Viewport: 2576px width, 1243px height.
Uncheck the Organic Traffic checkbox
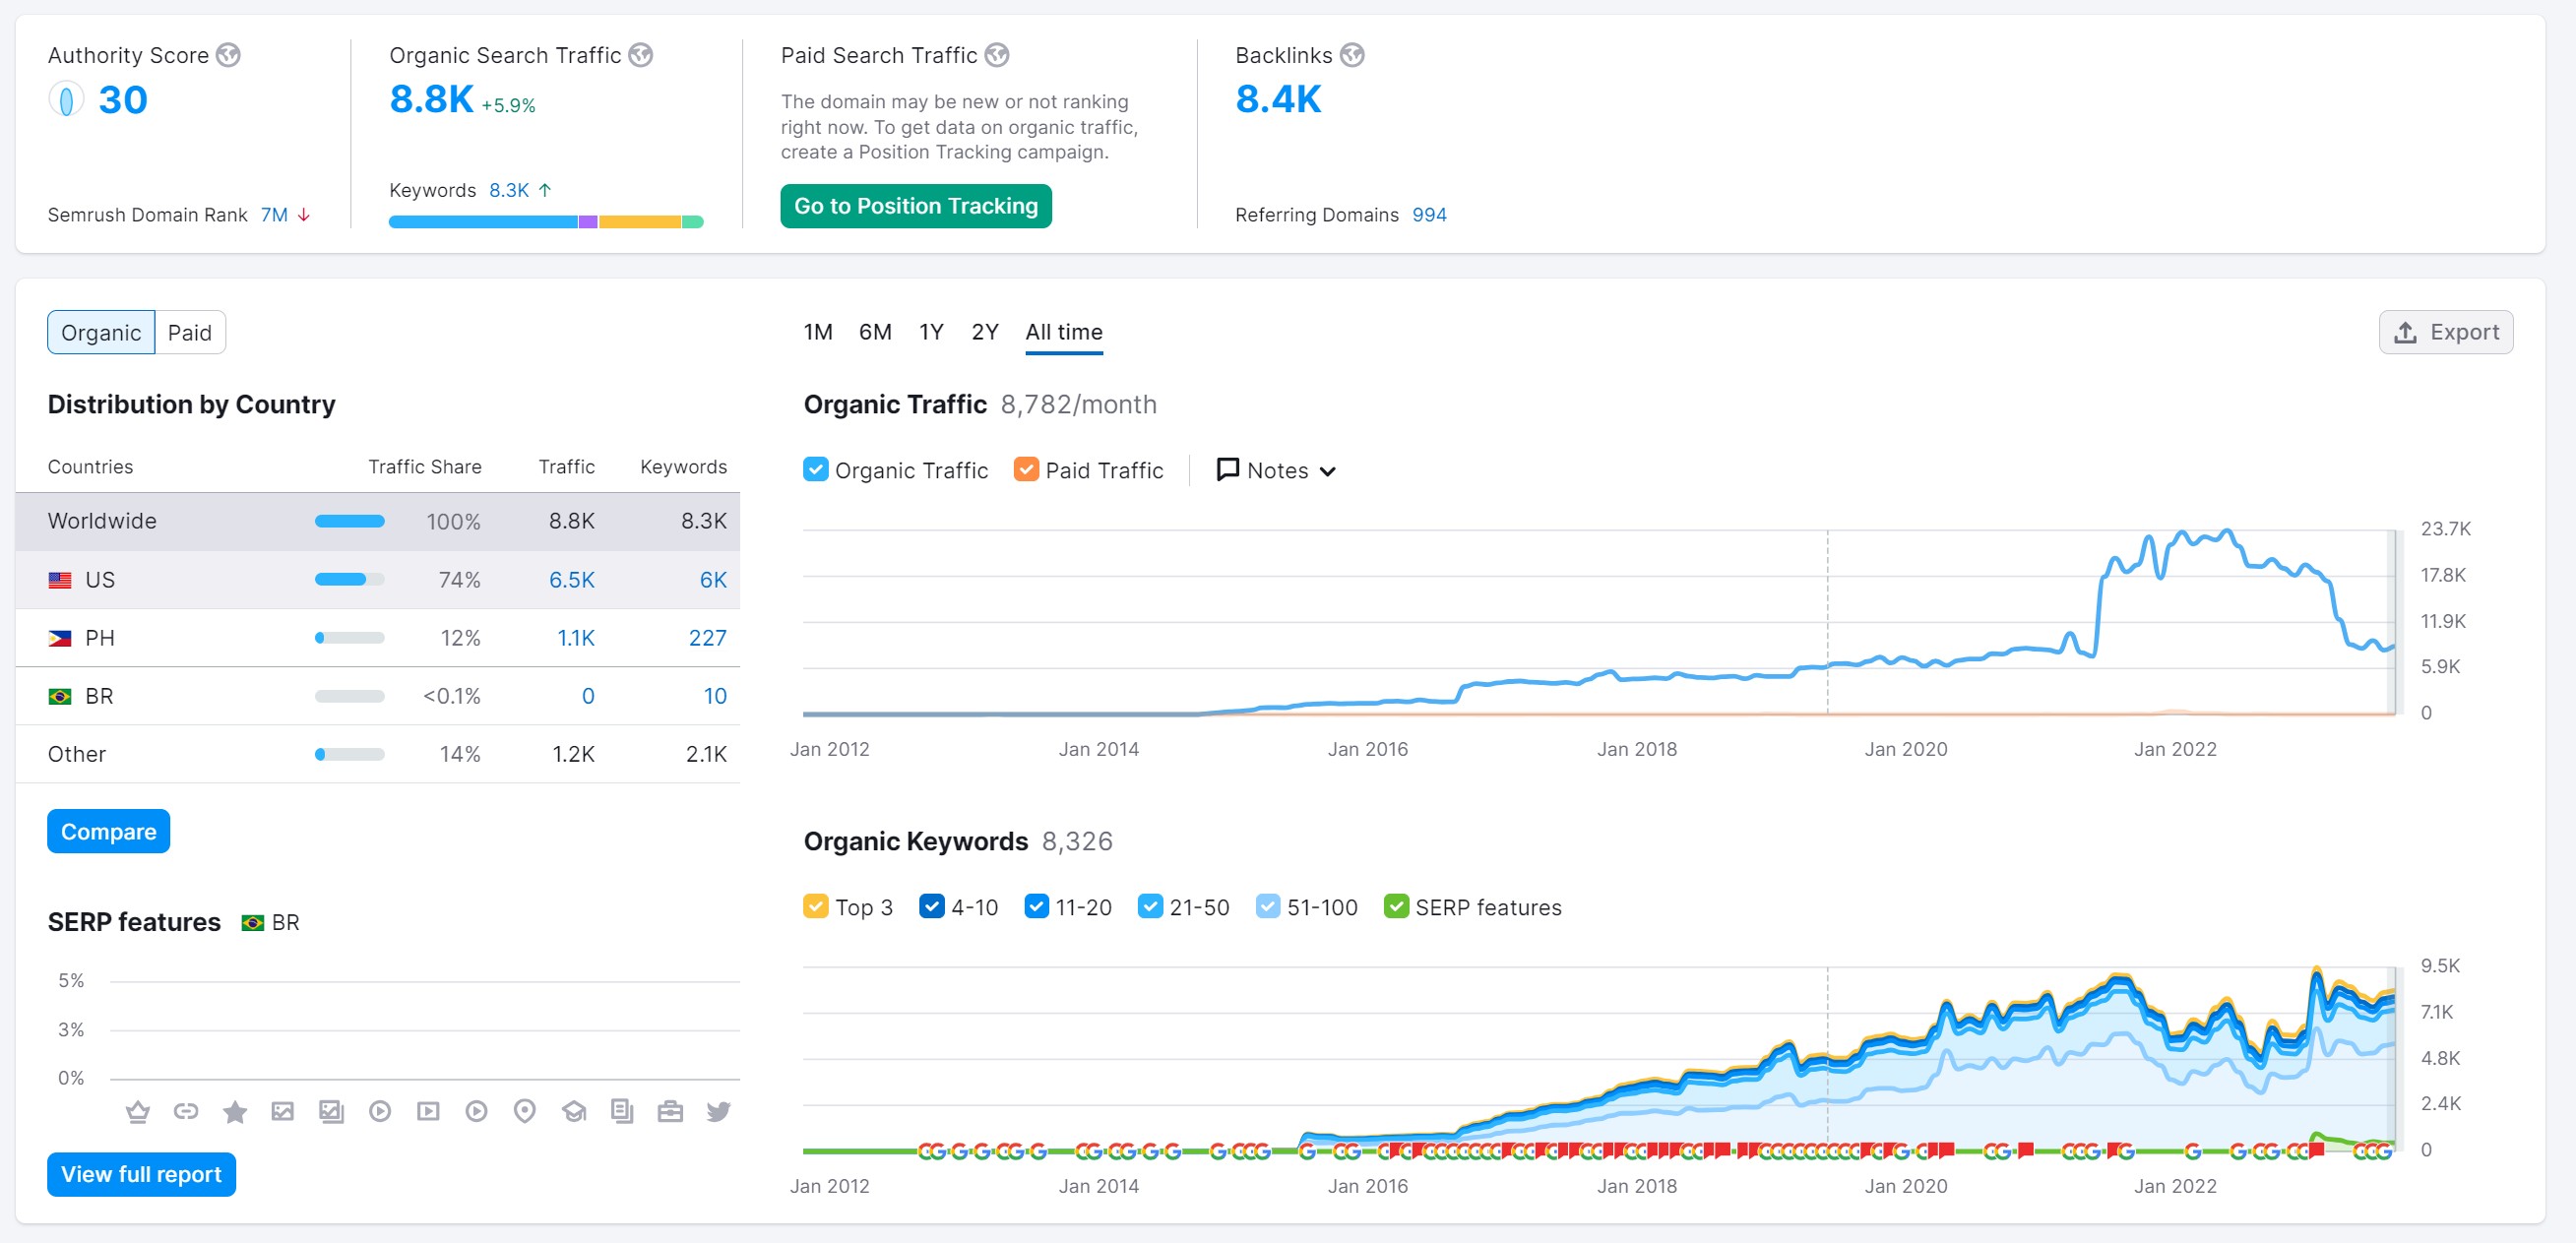pos(815,470)
